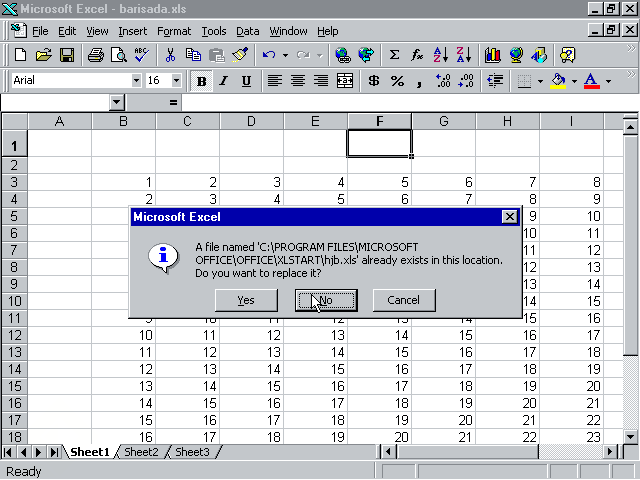The image size is (640, 480).
Task: Switch to the Sheet3 tab
Action: pos(192,452)
